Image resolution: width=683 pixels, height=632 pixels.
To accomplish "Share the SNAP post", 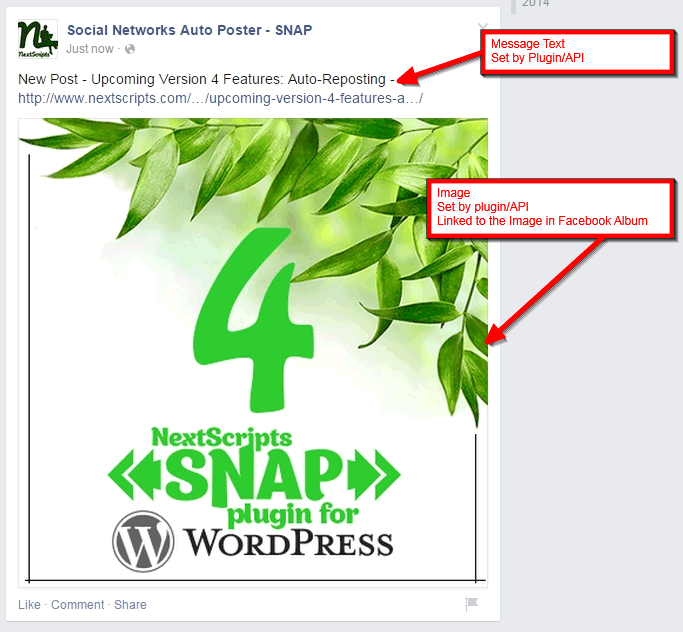I will [x=130, y=605].
